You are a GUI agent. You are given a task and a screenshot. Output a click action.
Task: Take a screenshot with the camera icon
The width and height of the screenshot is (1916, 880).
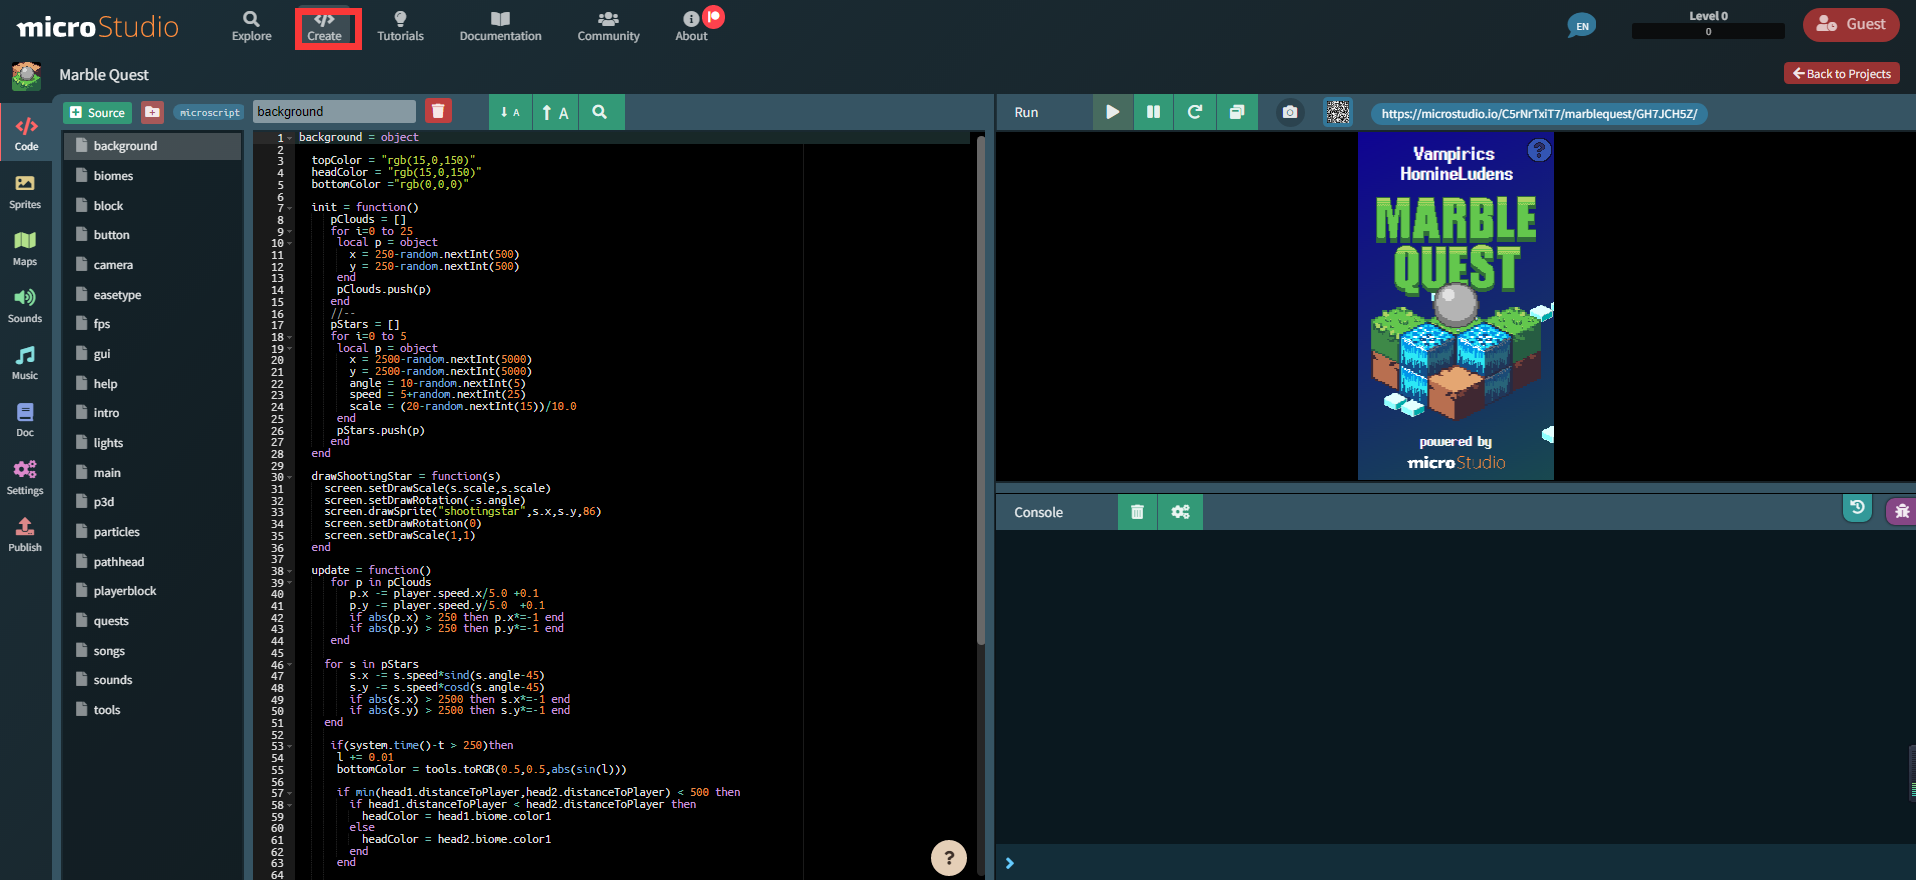click(1290, 112)
